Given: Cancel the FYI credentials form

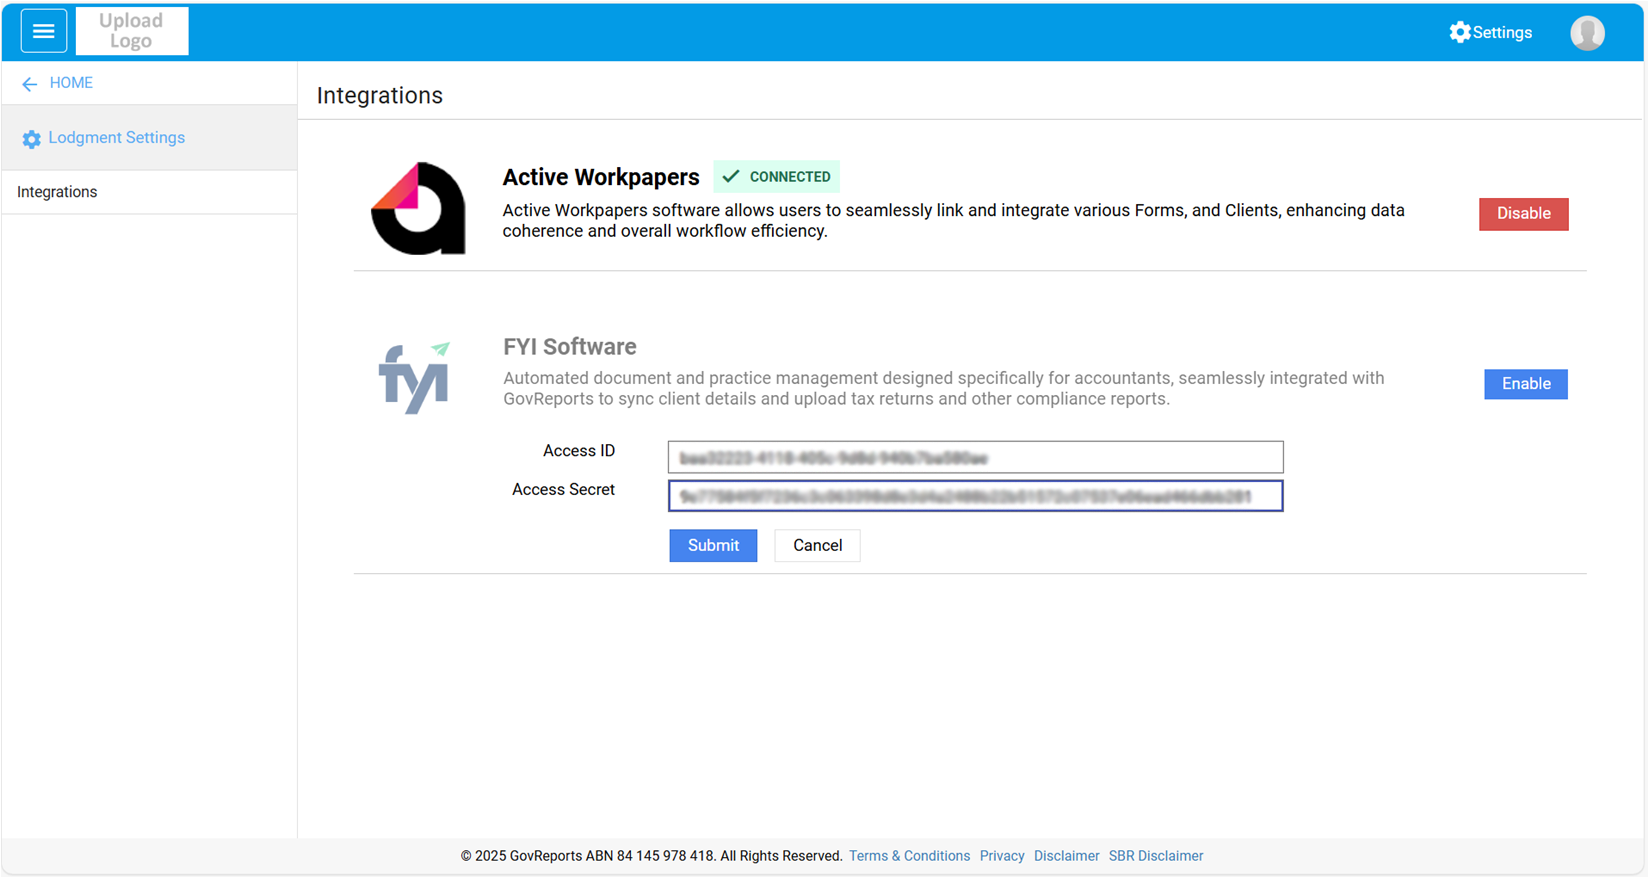Looking at the screenshot, I should [x=817, y=546].
